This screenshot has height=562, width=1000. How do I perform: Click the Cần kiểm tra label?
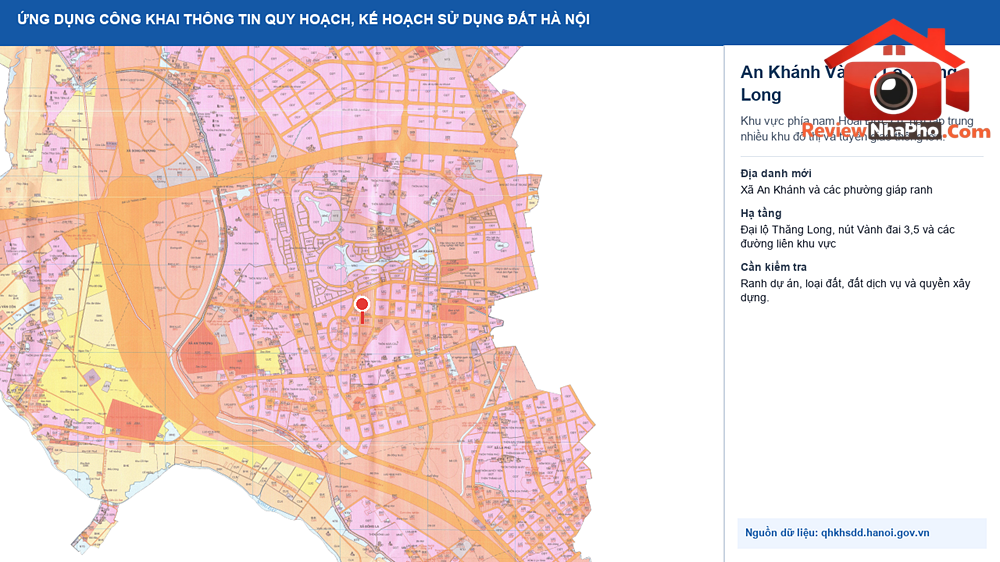(x=774, y=267)
